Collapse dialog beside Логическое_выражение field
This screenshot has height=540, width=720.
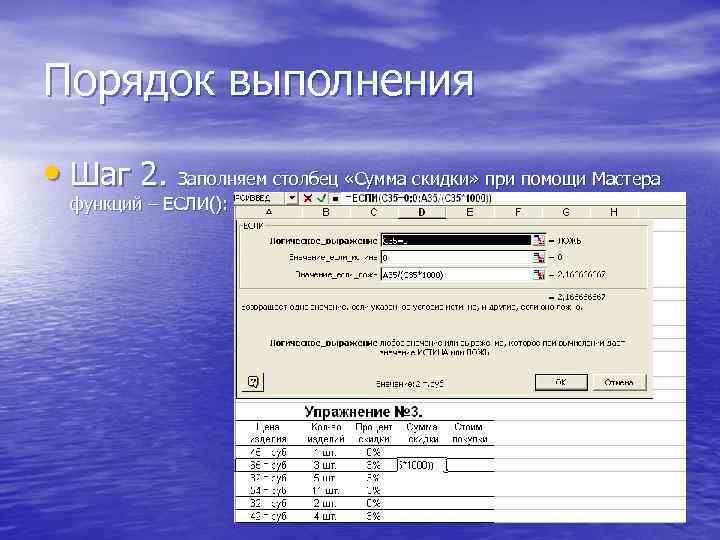[x=538, y=241]
